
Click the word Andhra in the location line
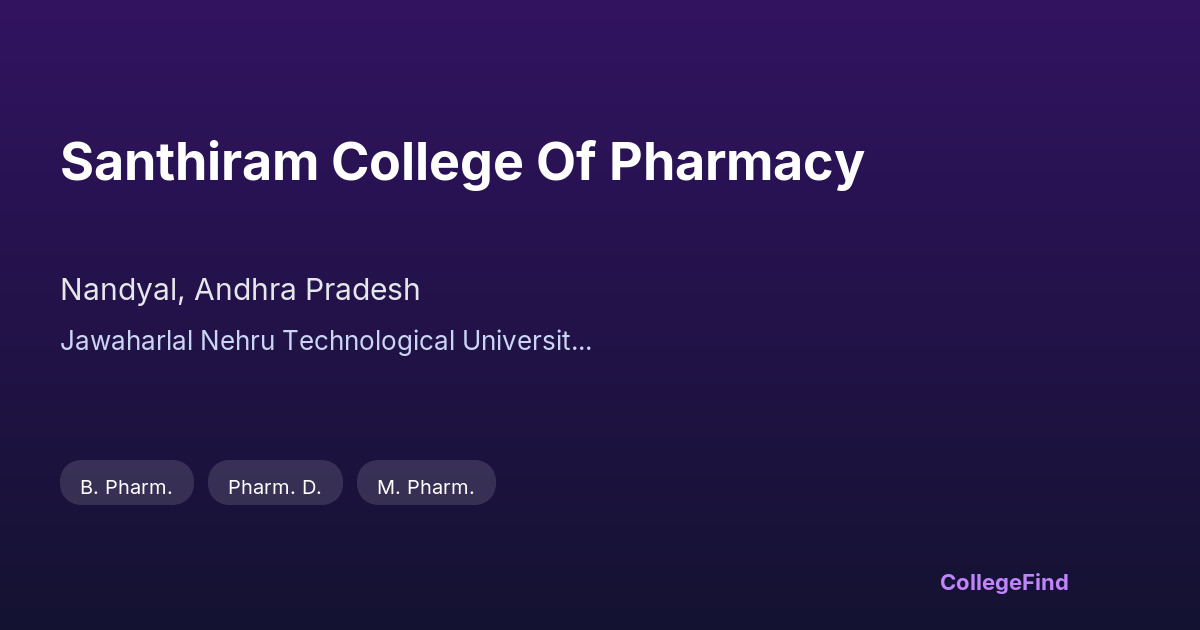(245, 290)
